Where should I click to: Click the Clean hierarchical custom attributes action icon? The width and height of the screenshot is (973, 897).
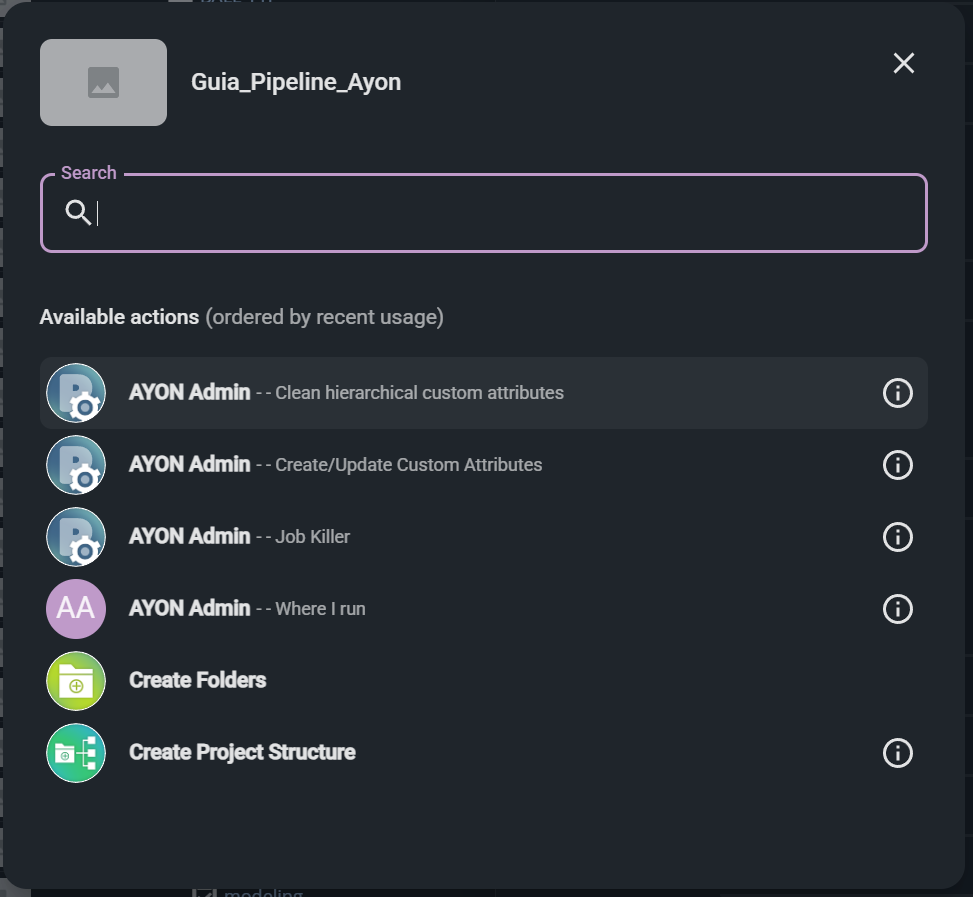click(x=76, y=393)
